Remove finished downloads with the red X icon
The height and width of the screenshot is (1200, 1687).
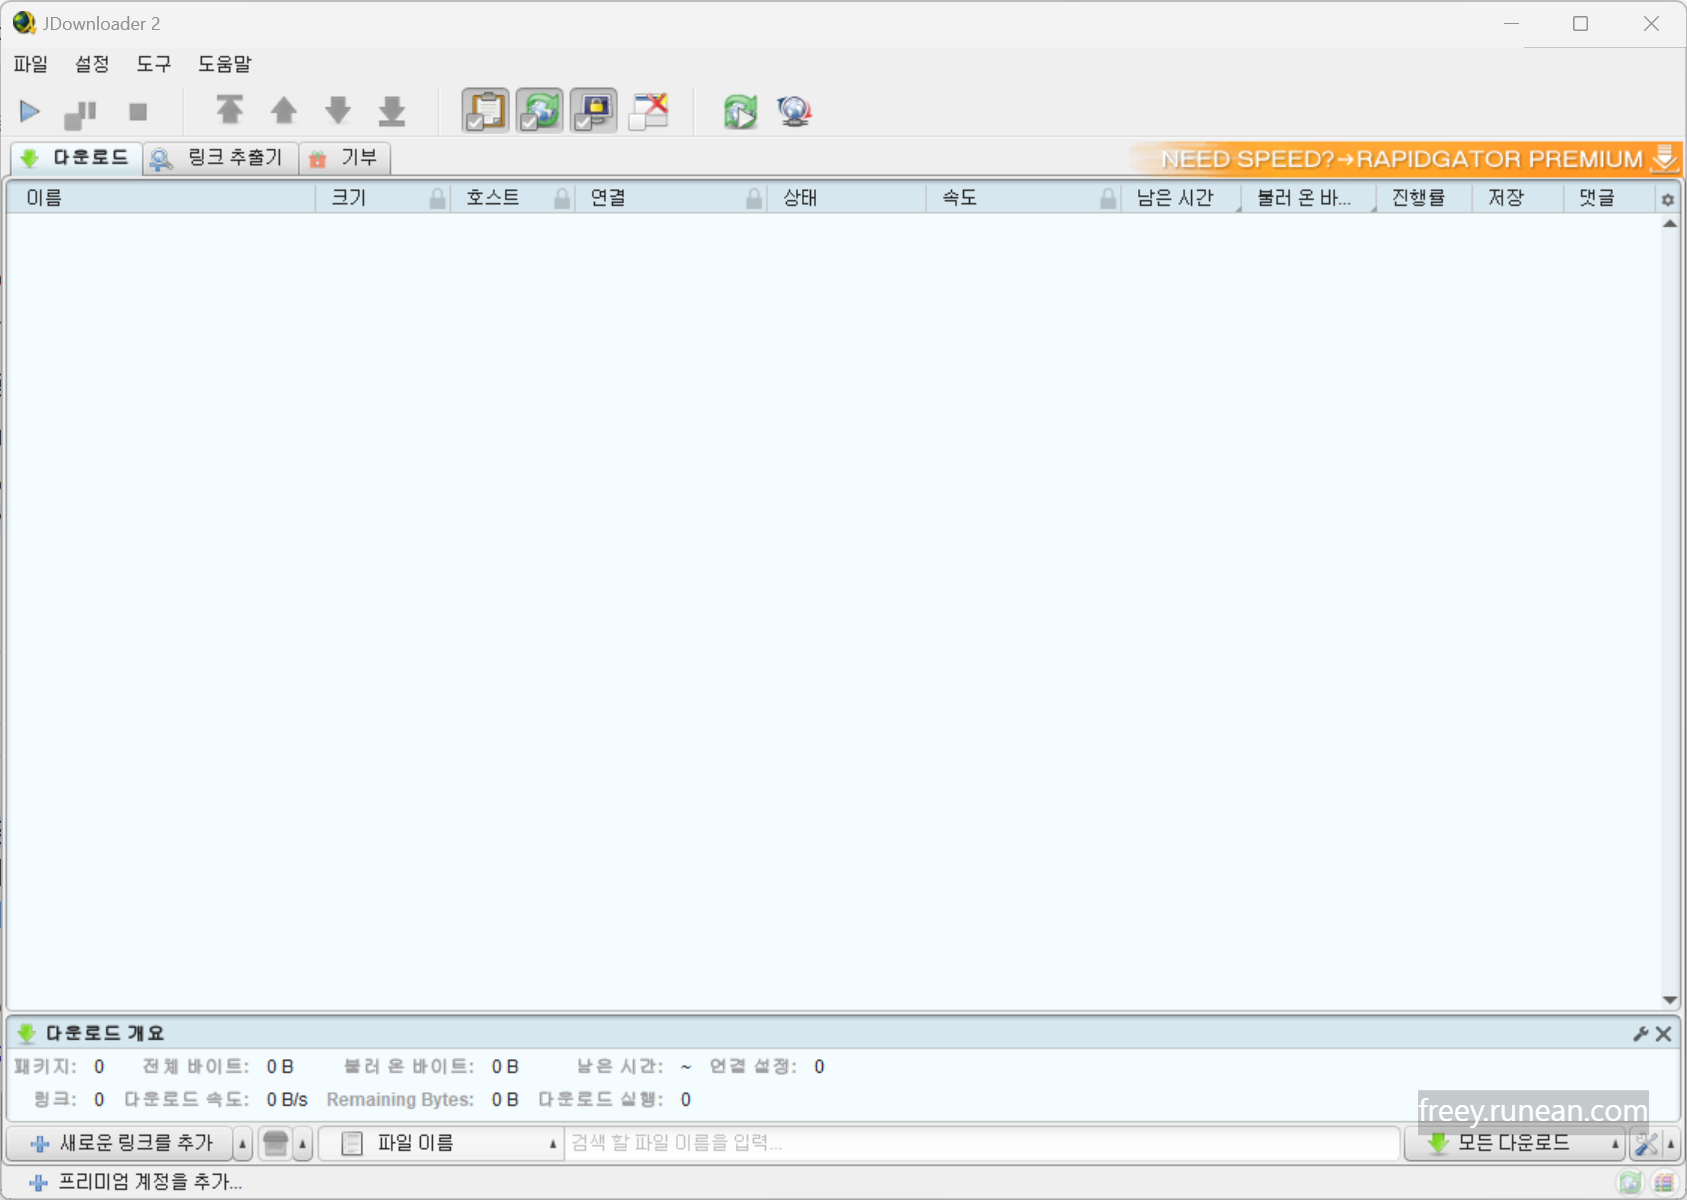coord(649,111)
